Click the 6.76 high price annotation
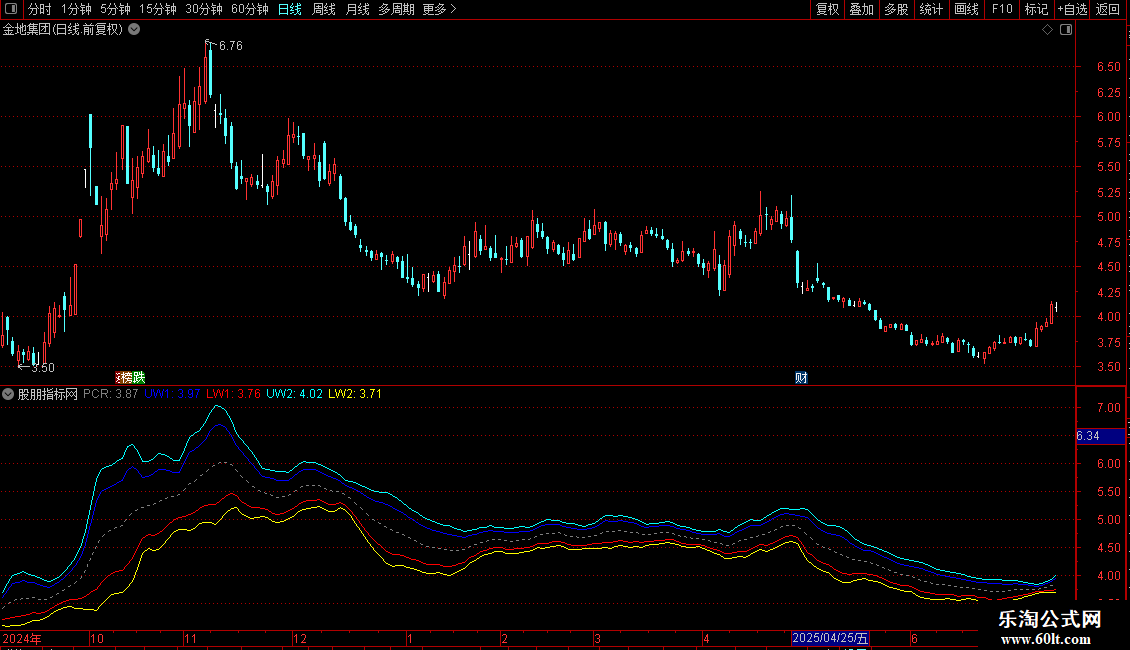1130x650 pixels. point(231,46)
